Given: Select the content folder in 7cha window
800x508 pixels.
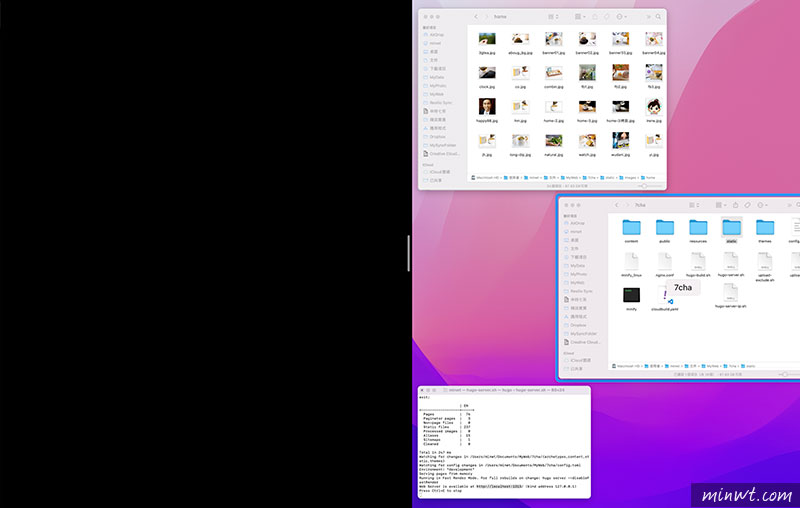Looking at the screenshot, I should pyautogui.click(x=631, y=227).
